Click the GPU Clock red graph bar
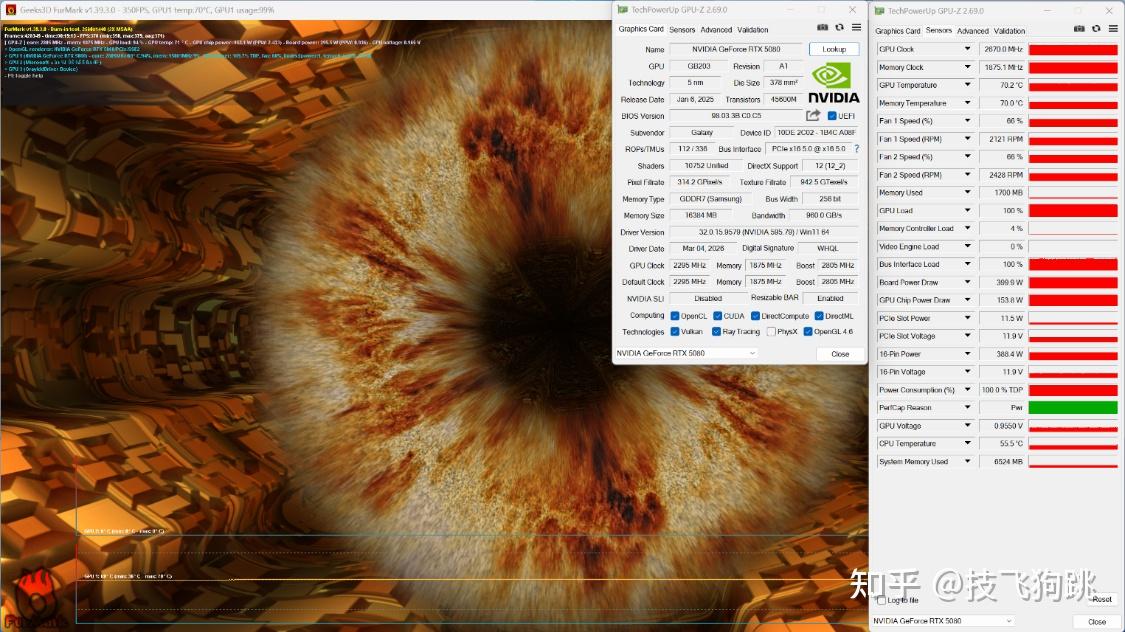This screenshot has width=1125, height=632. pyautogui.click(x=1073, y=49)
